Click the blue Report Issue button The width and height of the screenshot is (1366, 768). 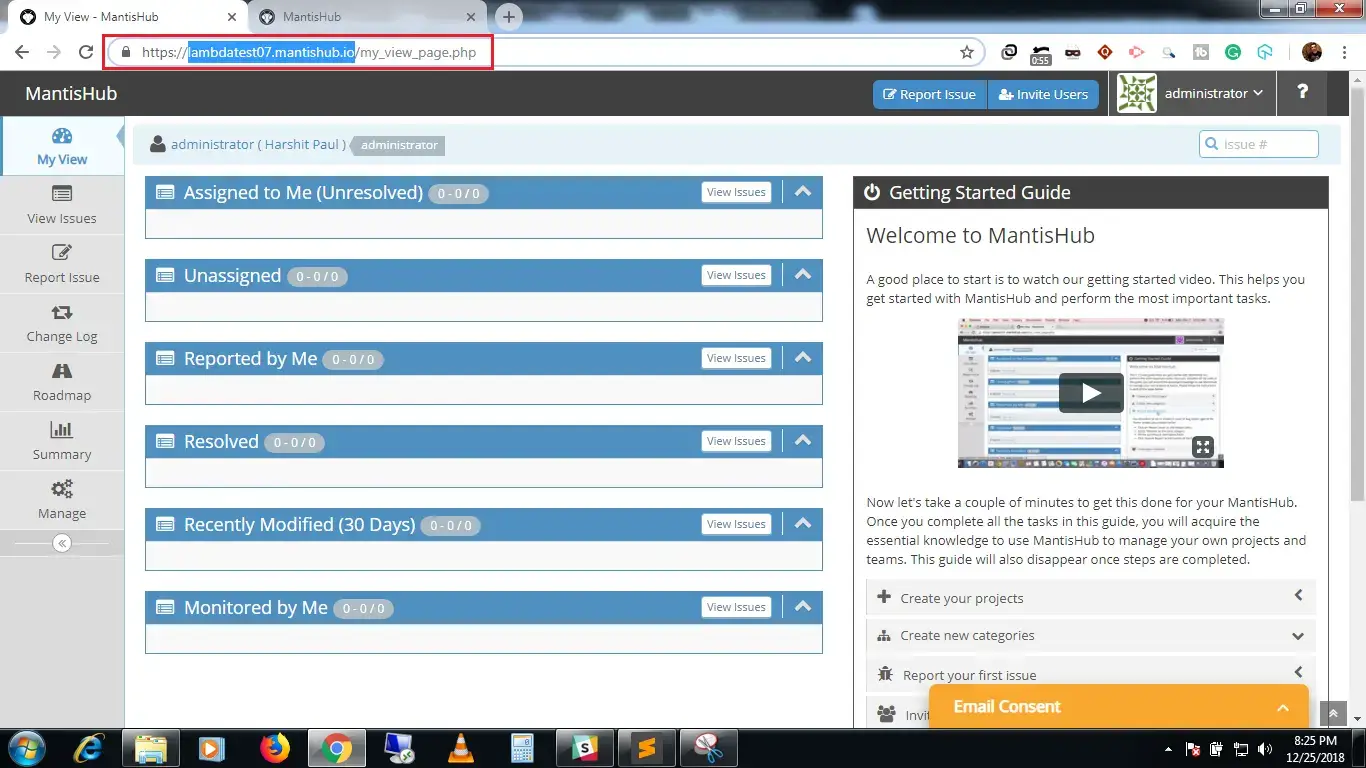930,94
